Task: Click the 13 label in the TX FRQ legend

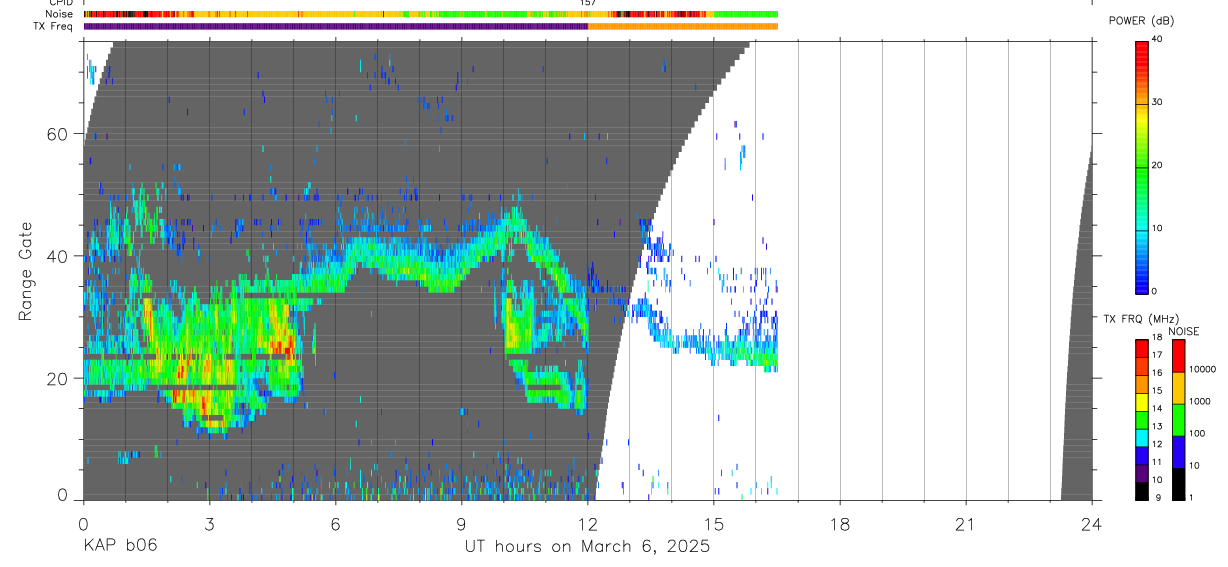Action: tap(1158, 426)
